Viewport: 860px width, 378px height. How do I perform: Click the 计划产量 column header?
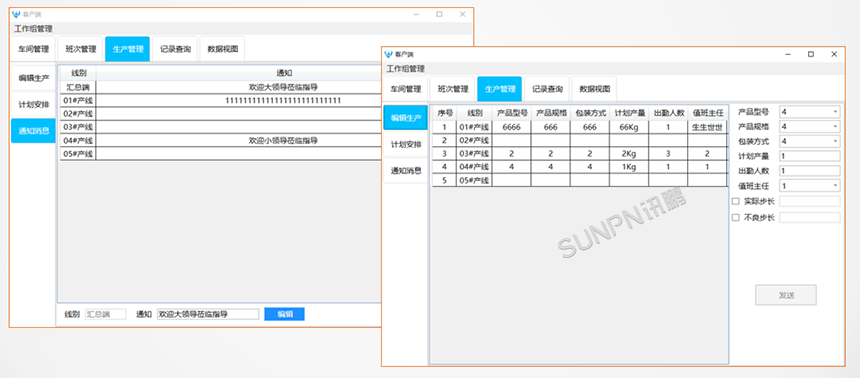(x=629, y=112)
